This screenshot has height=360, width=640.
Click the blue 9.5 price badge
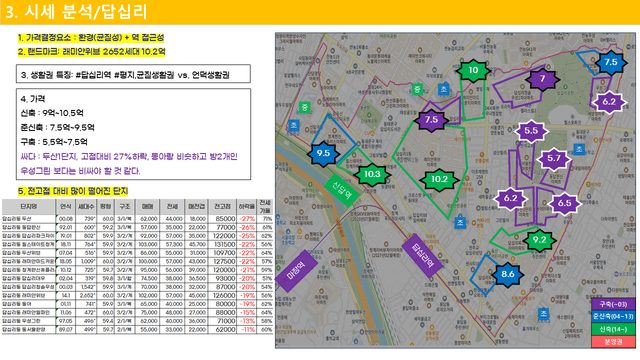323,153
